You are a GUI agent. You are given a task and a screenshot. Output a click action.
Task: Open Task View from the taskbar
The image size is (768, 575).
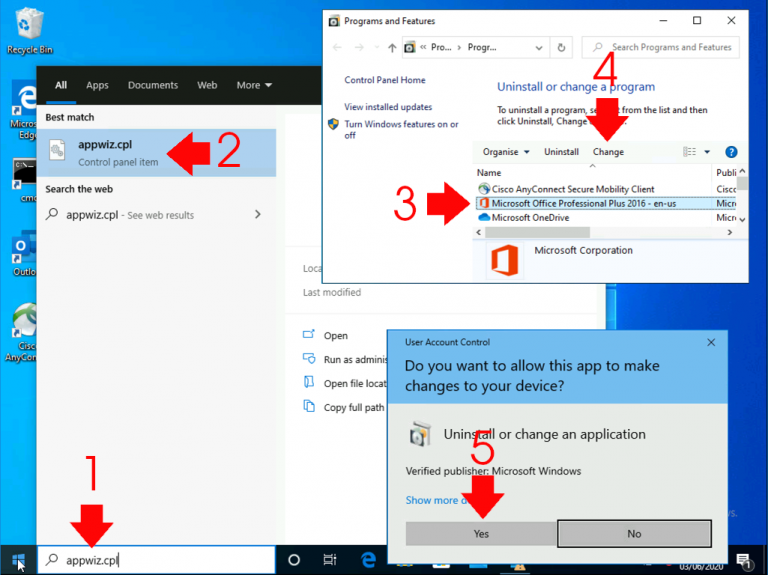click(x=330, y=560)
